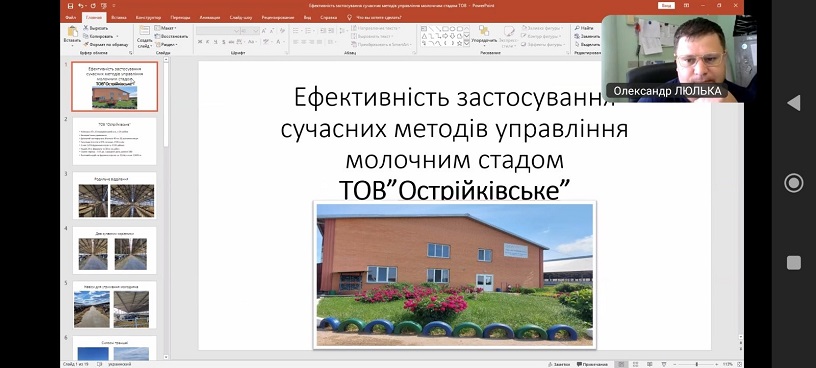Toggle strikethrough formatting
The width and height of the screenshot is (816, 368).
click(x=231, y=42)
